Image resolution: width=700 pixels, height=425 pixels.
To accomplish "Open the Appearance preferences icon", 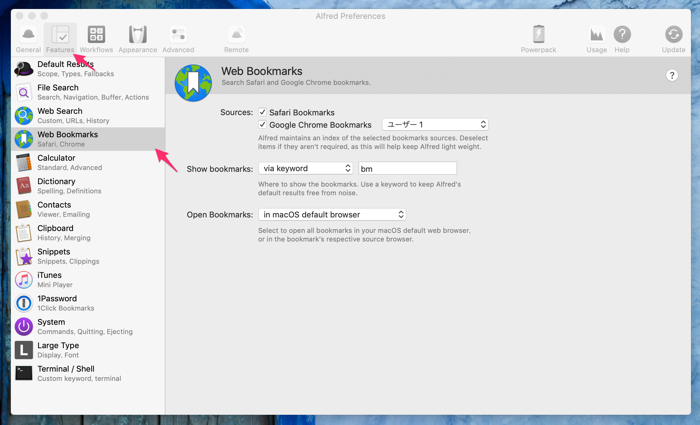I will pyautogui.click(x=138, y=38).
